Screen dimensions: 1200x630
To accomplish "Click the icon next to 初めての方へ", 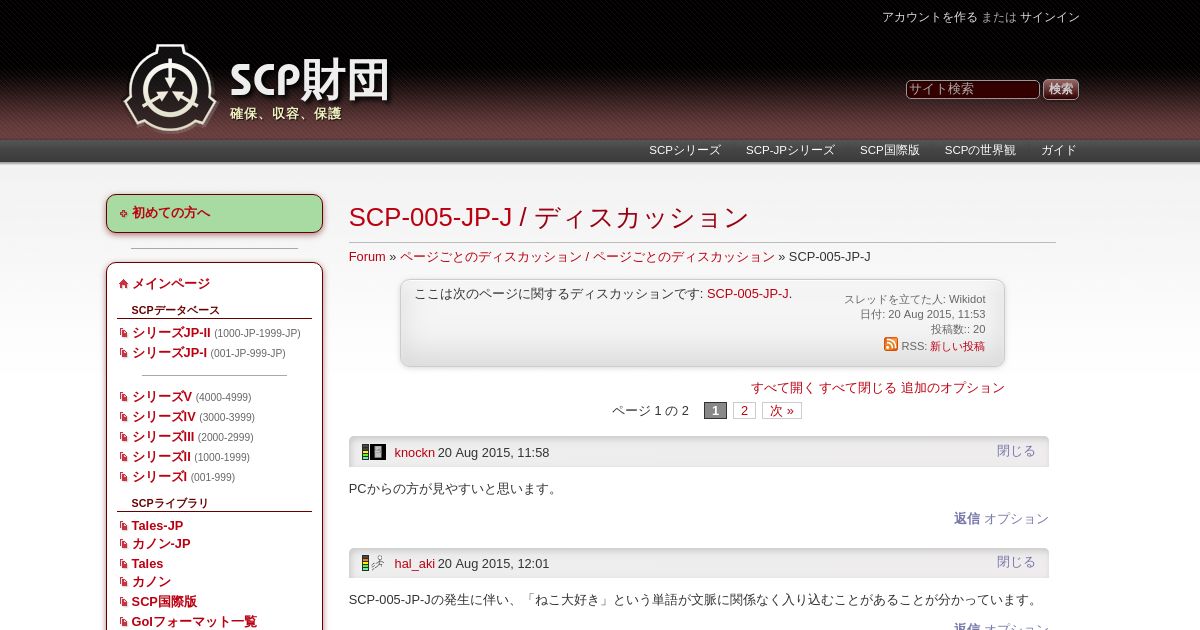I will pos(124,213).
